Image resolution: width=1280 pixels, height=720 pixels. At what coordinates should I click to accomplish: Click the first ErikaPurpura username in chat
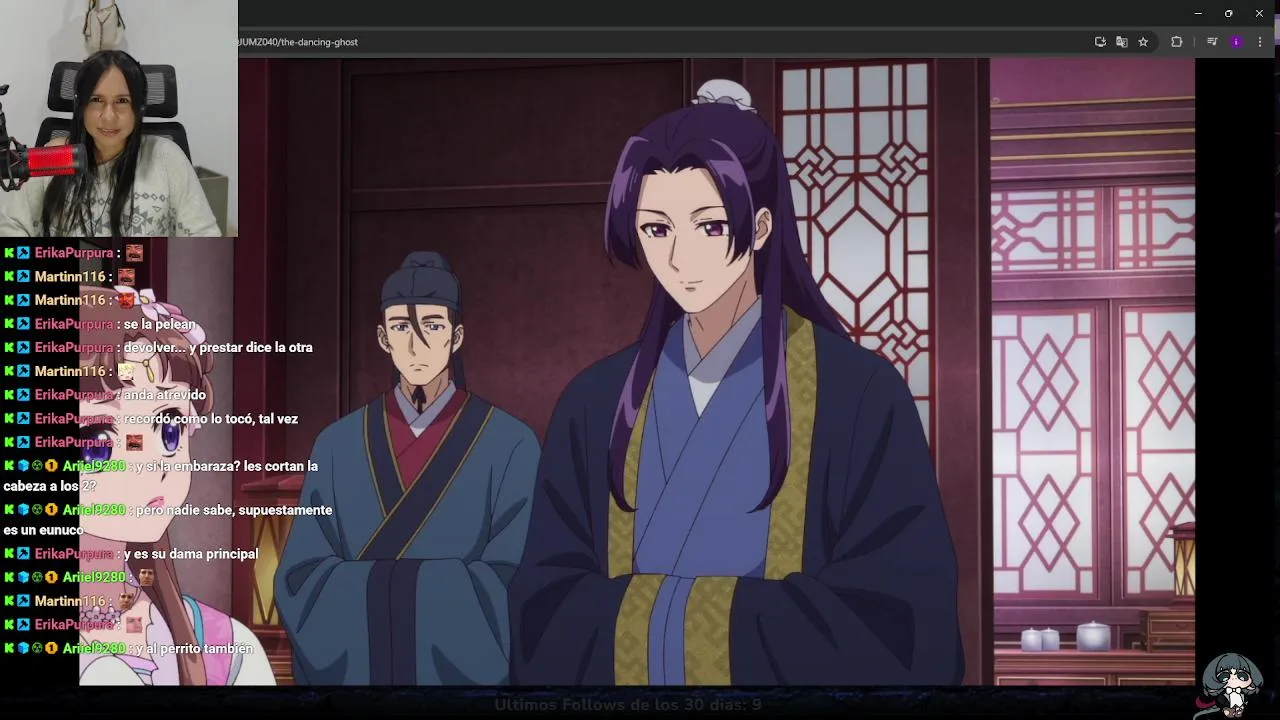74,253
